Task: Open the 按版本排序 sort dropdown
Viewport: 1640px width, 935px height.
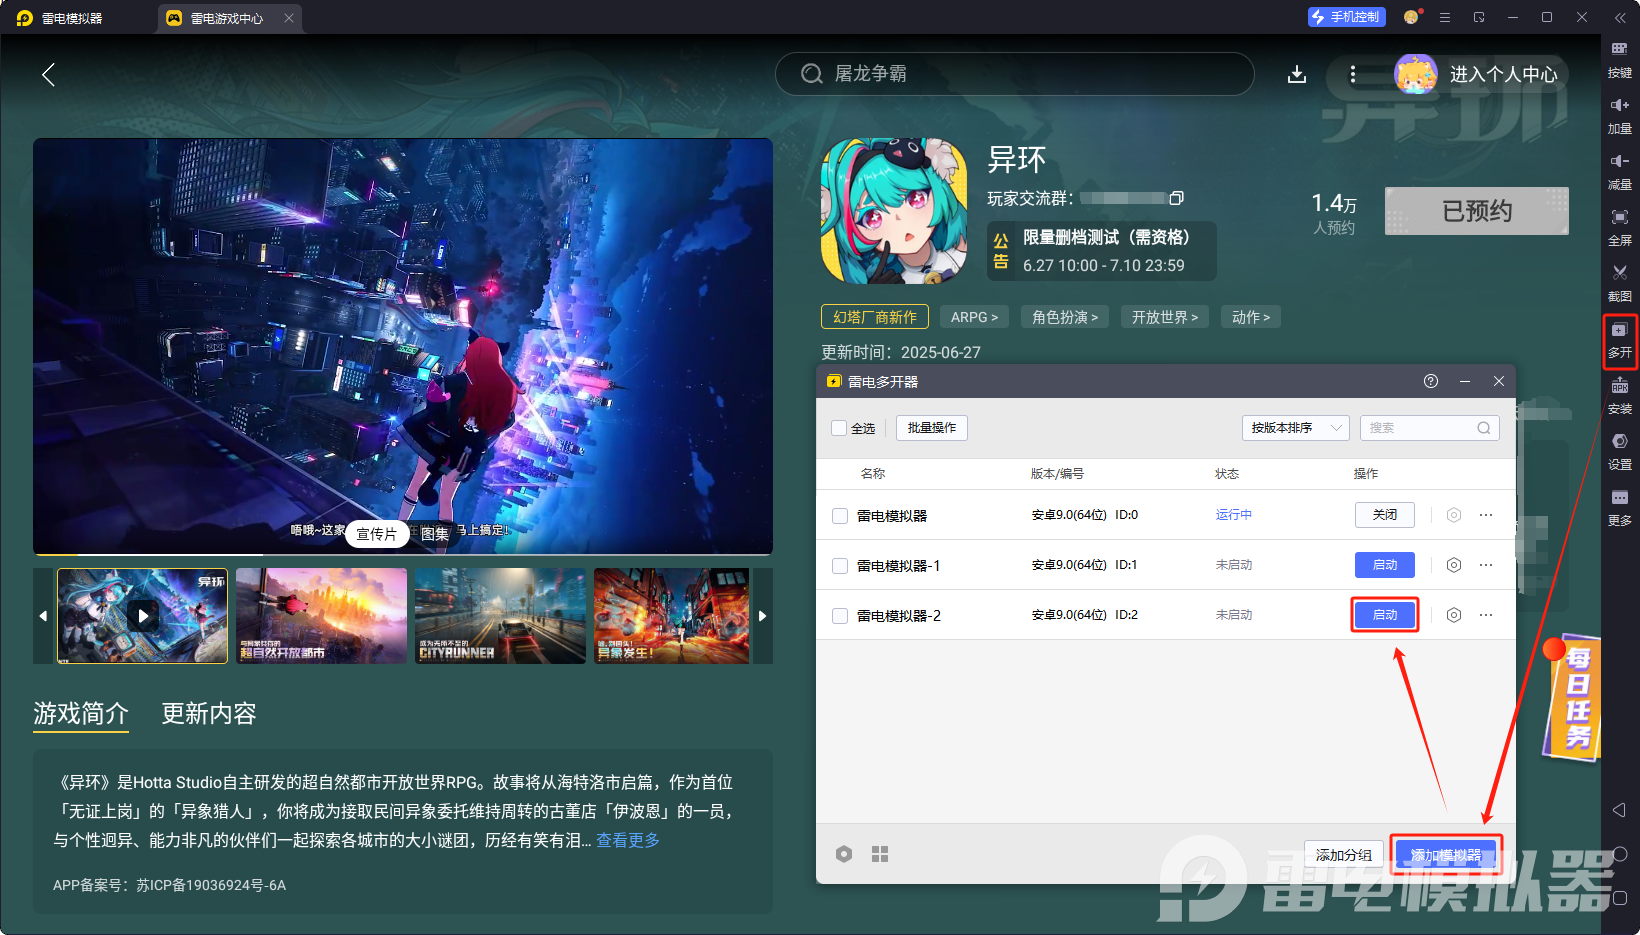Action: (1296, 428)
